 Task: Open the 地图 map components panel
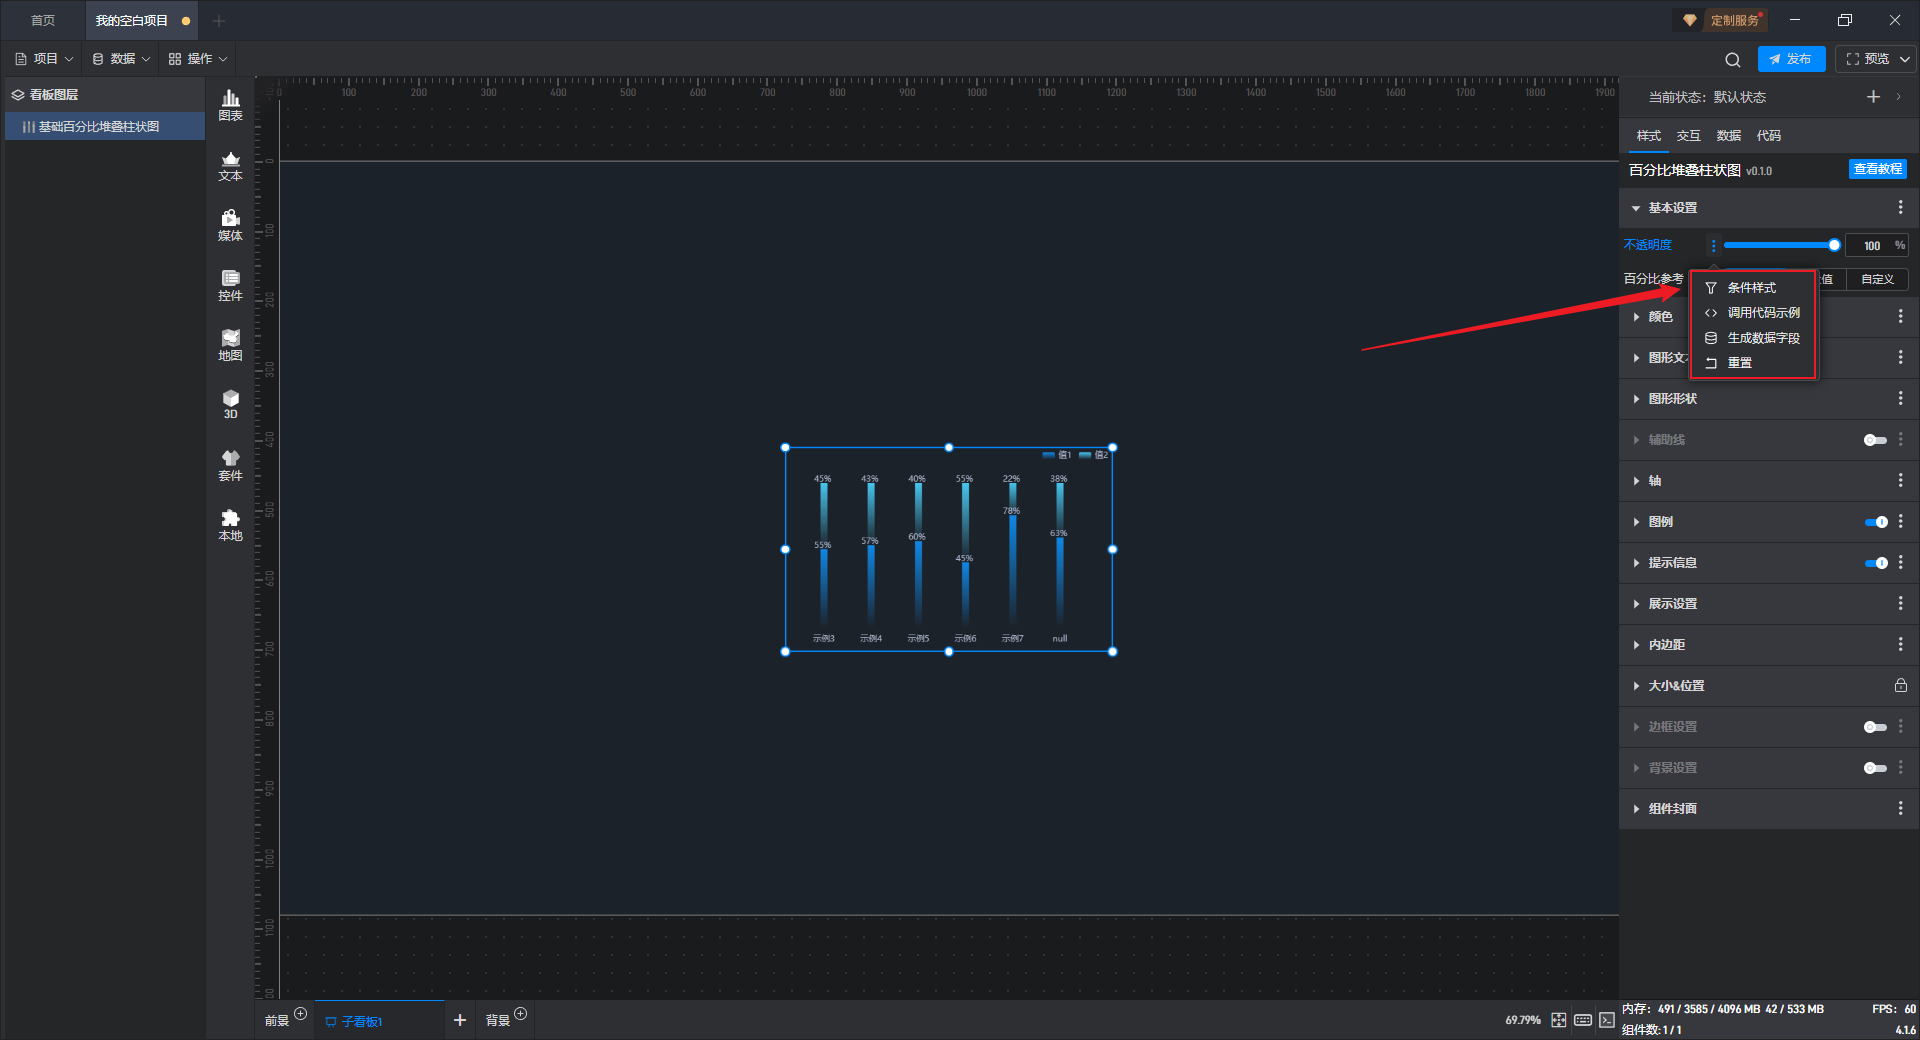(x=230, y=345)
